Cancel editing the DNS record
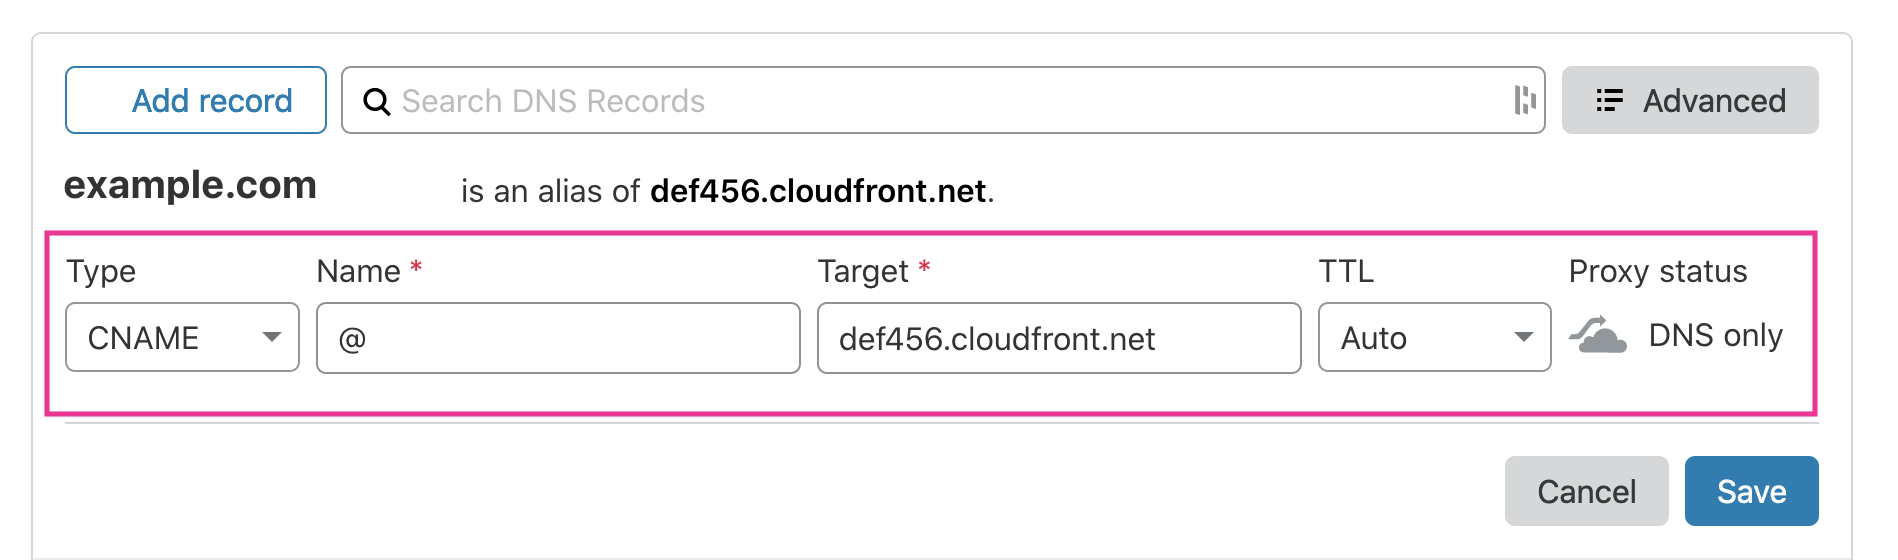 pos(1586,491)
